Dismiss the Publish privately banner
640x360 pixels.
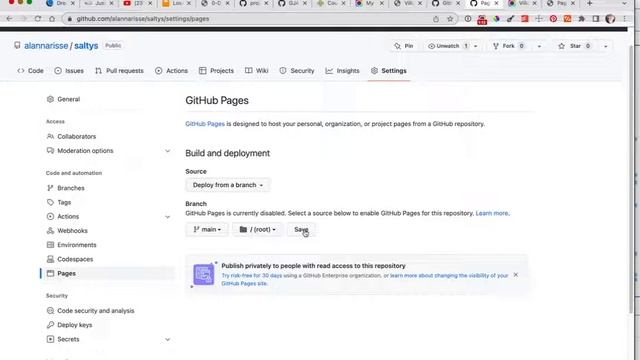[516, 275]
